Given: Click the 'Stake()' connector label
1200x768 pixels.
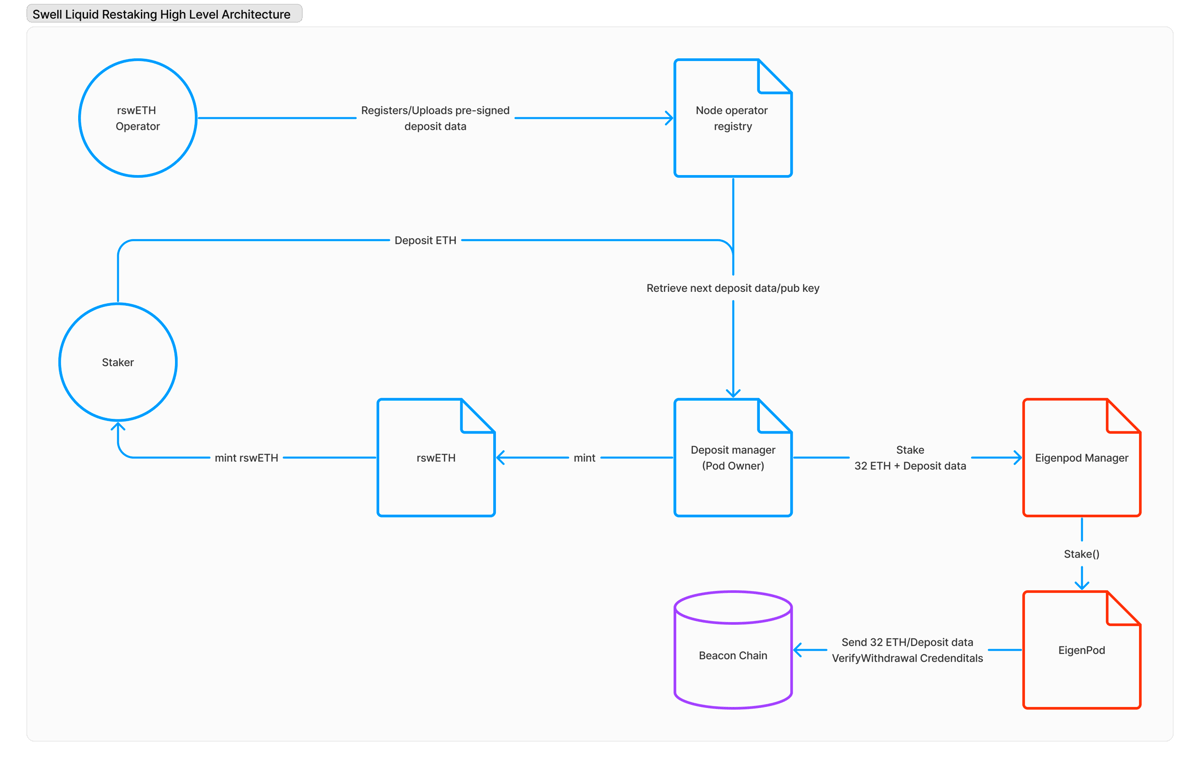Looking at the screenshot, I should coord(1082,554).
